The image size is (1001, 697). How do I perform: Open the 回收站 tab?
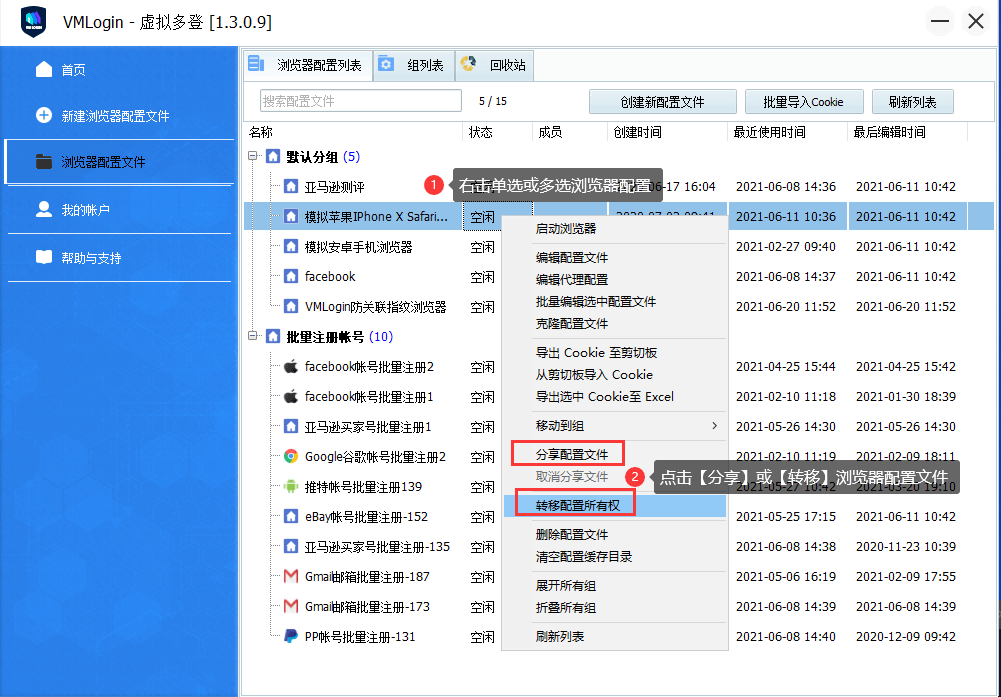click(x=495, y=65)
